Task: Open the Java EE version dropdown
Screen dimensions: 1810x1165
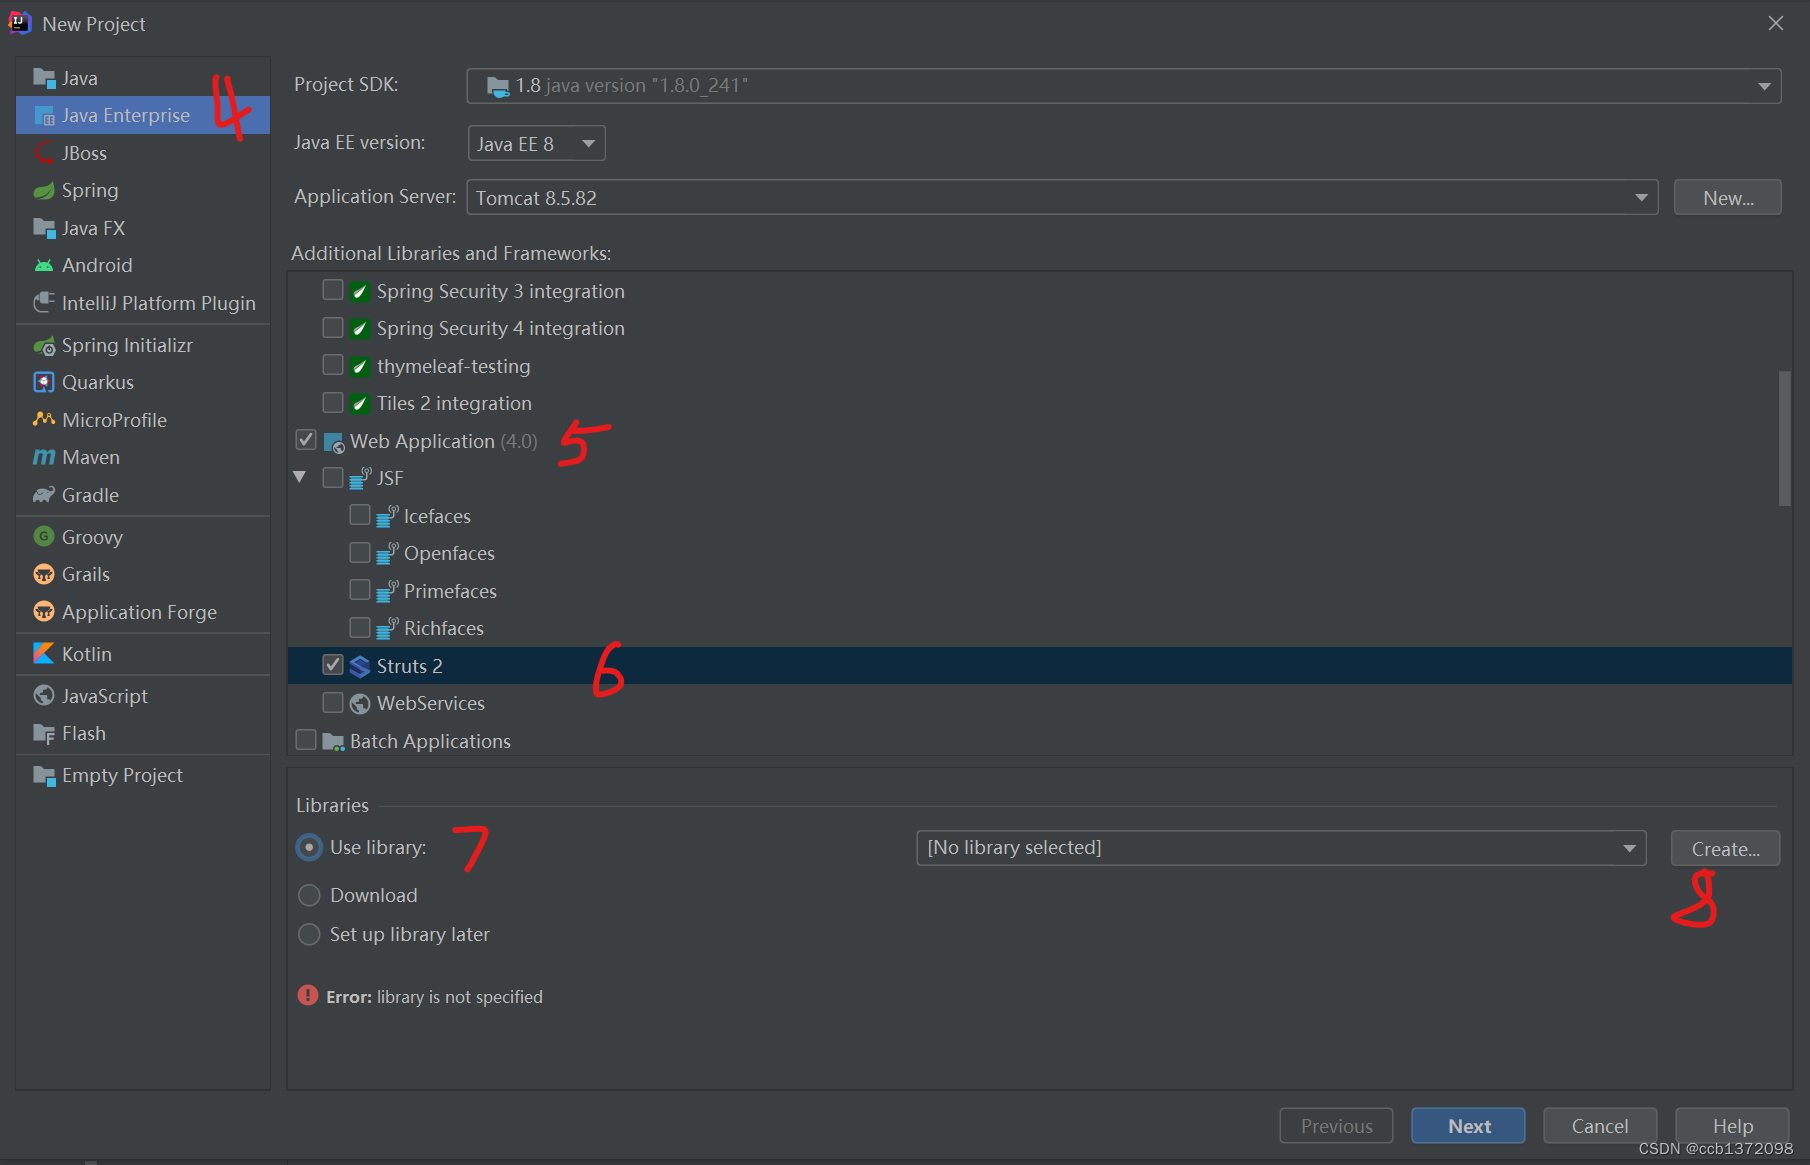Action: point(536,144)
